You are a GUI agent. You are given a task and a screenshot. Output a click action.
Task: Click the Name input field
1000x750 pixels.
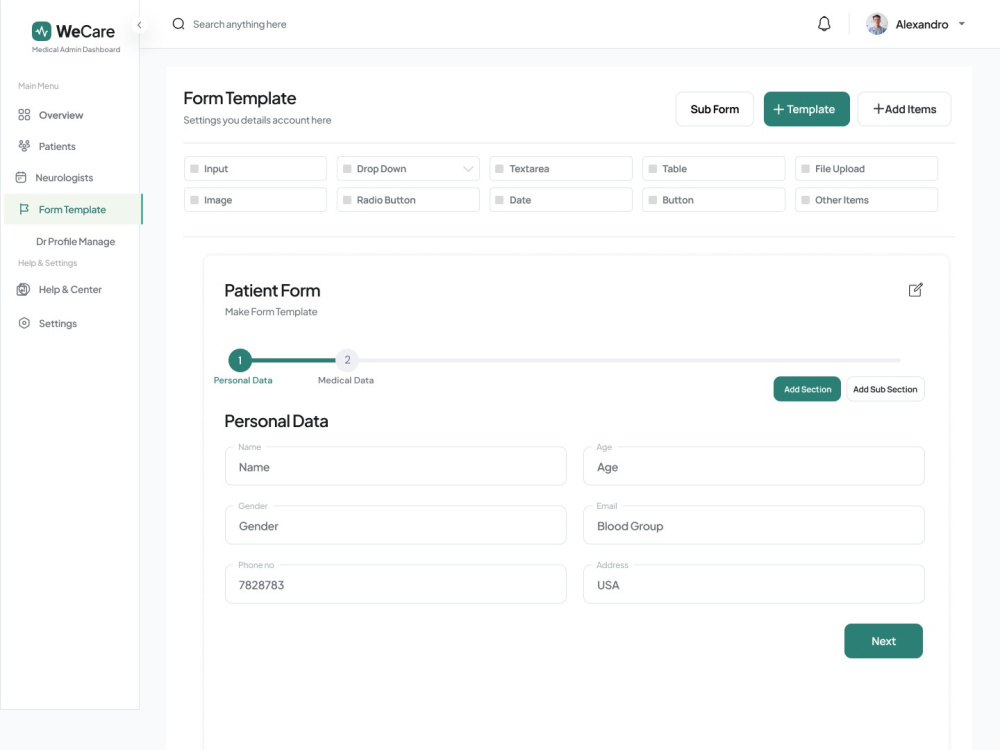tap(395, 466)
